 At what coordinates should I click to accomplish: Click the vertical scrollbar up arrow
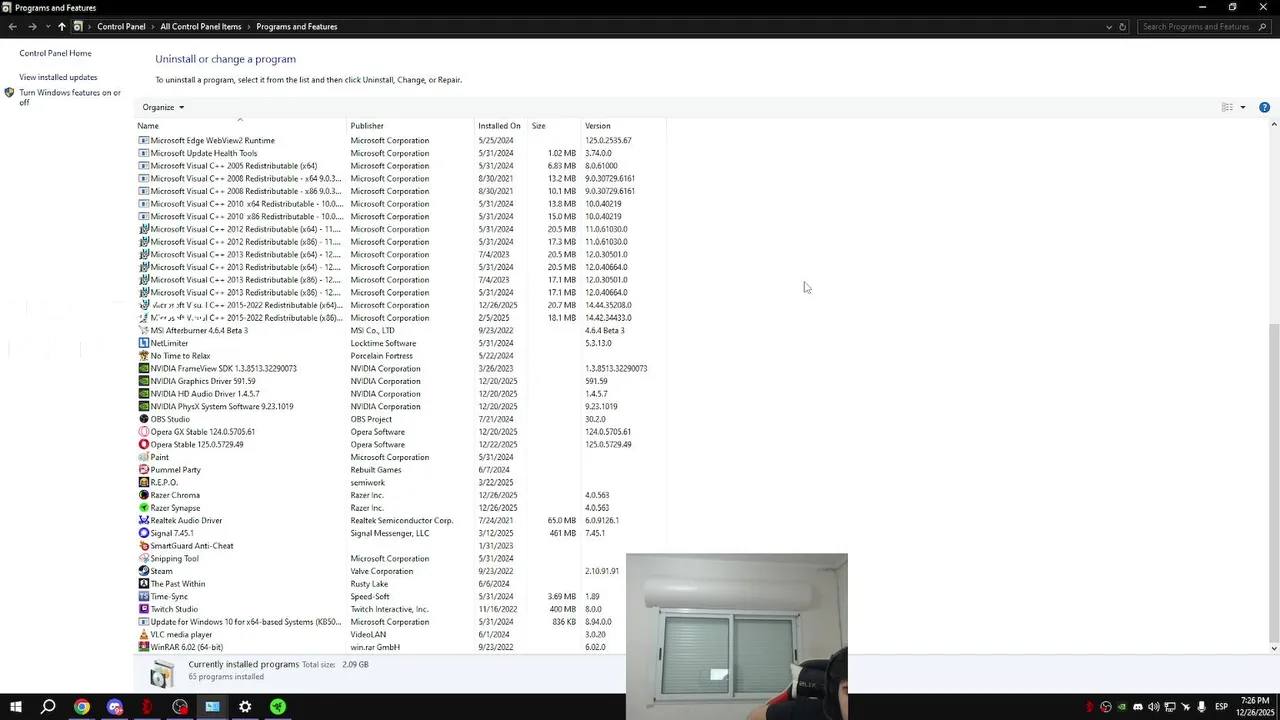pos(1273,125)
